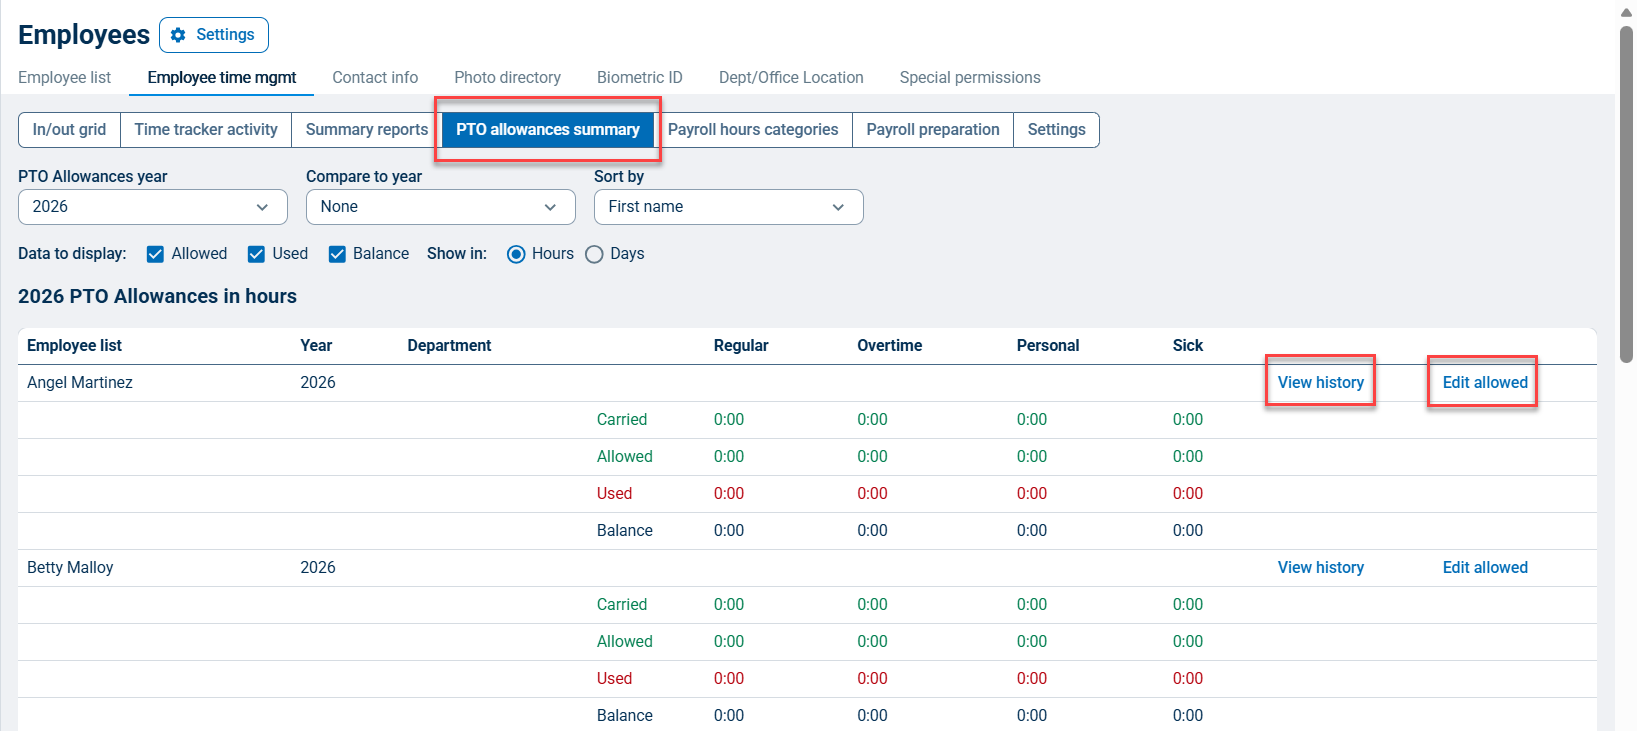Select the Hours radio button

(x=516, y=254)
